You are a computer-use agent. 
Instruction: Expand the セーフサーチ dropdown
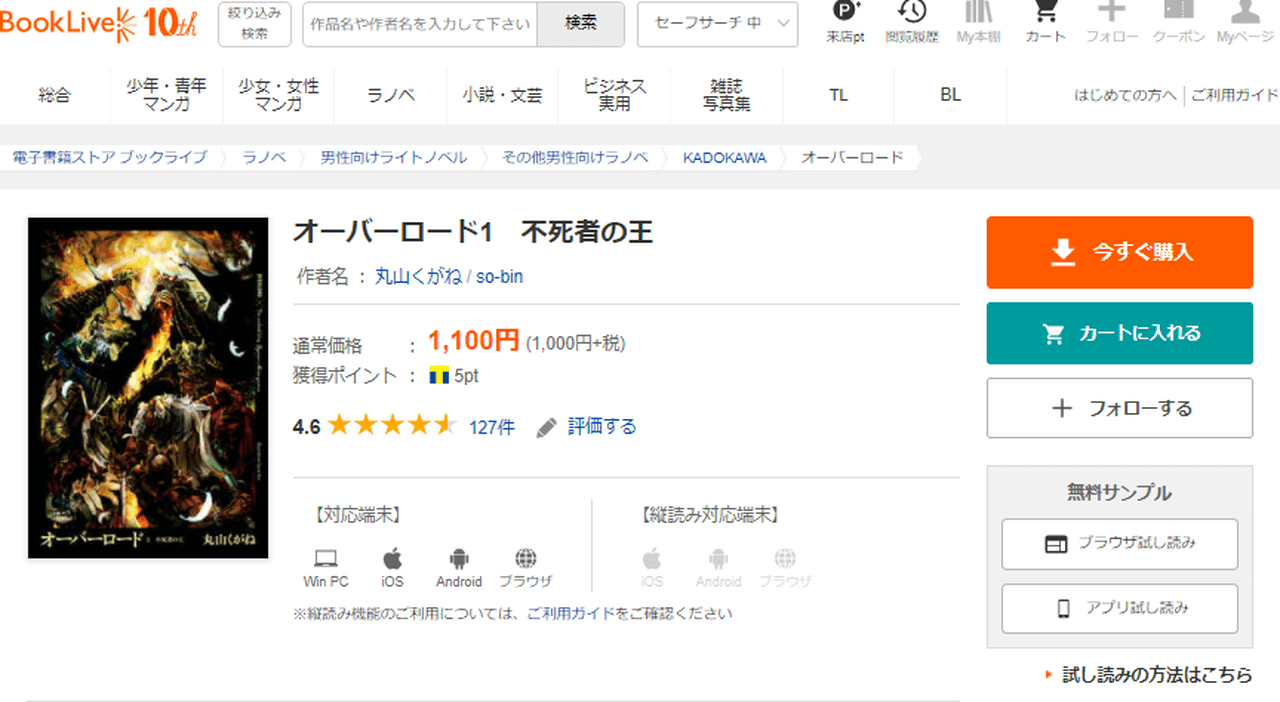(717, 24)
